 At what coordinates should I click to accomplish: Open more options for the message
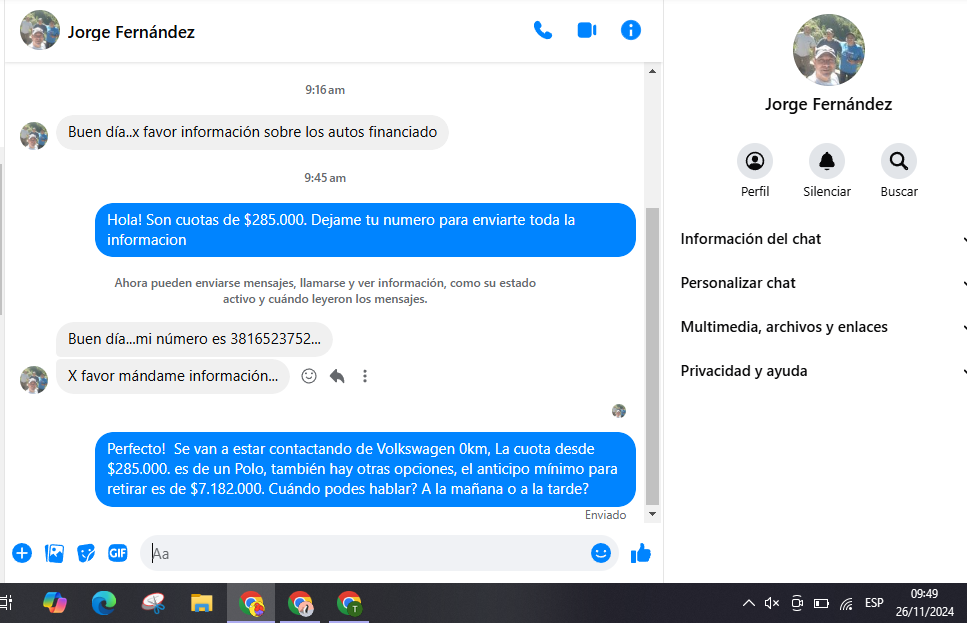(365, 376)
